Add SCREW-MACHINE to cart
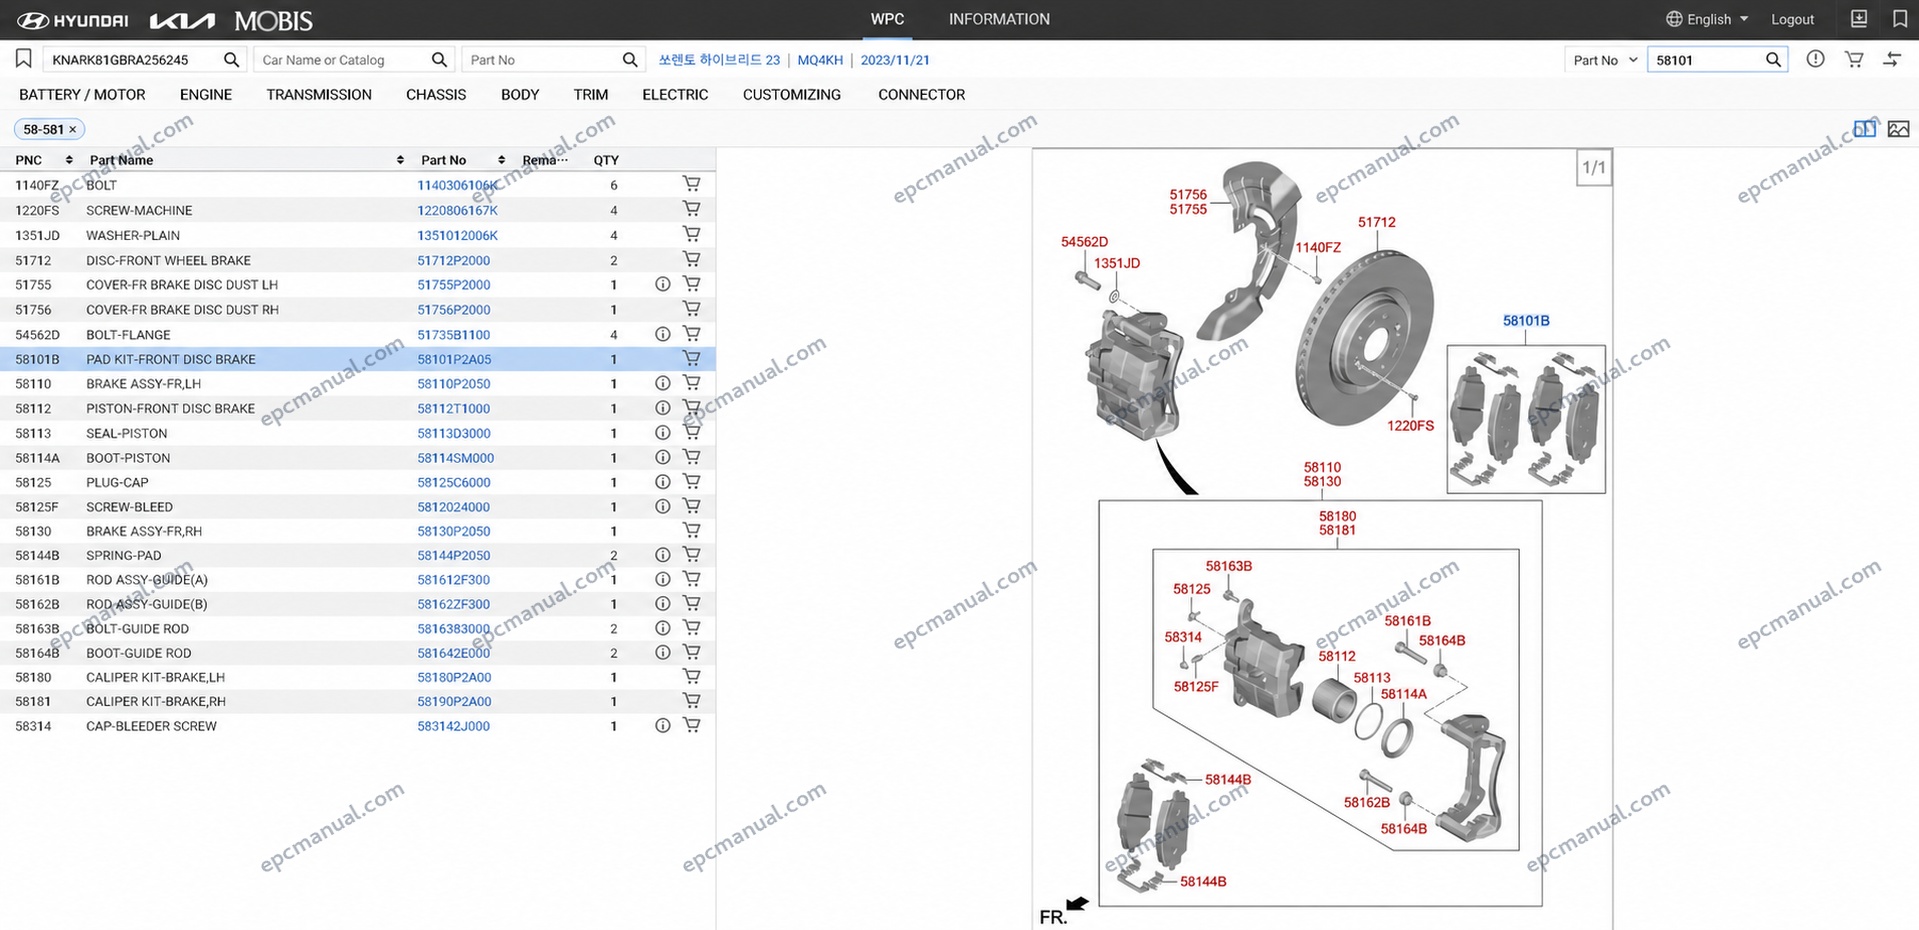Image resolution: width=1919 pixels, height=930 pixels. point(691,209)
